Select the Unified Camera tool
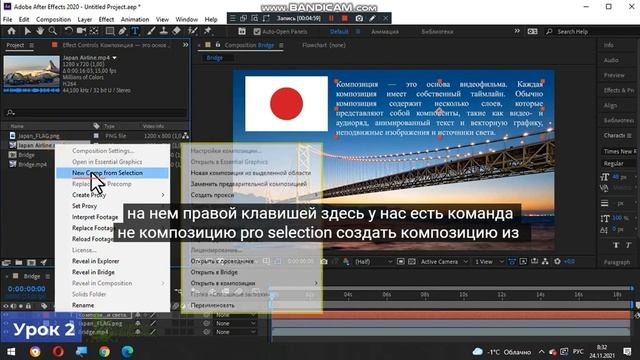The image size is (640, 360). click(81, 31)
